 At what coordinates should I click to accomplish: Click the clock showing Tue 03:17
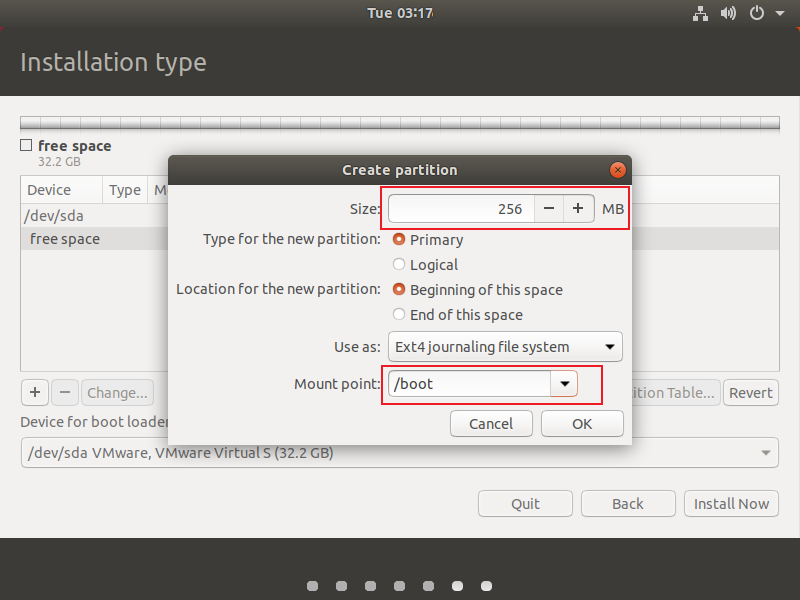[400, 13]
